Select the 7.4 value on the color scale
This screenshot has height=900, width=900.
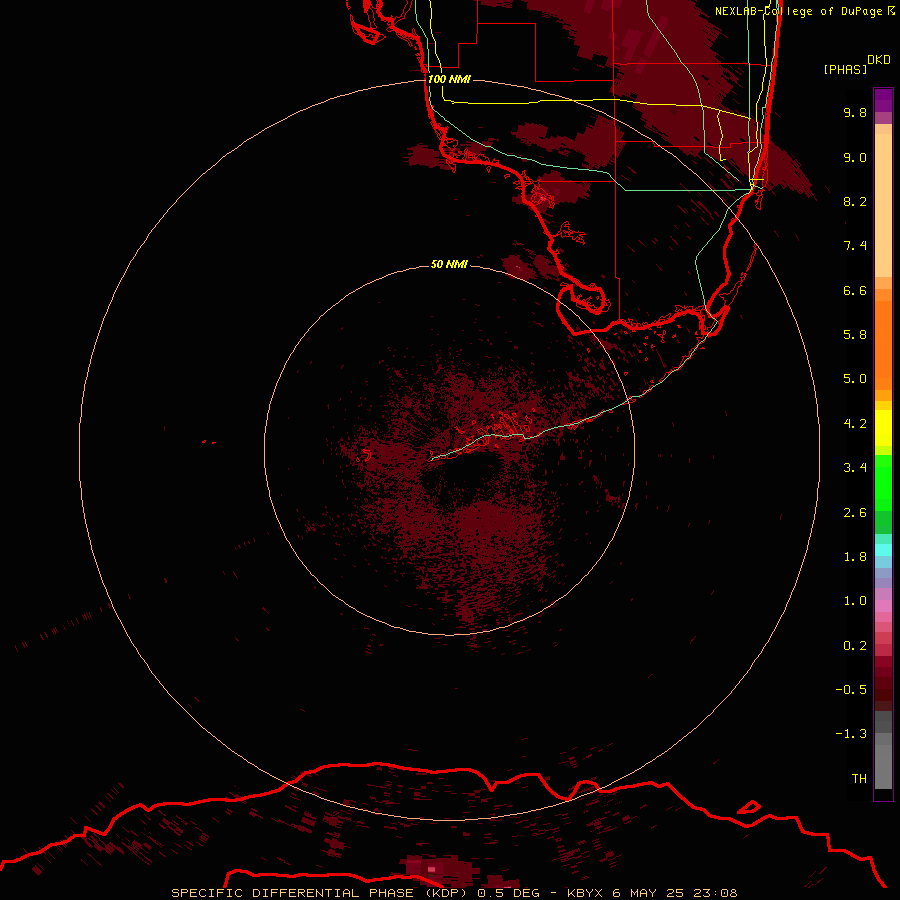point(855,246)
